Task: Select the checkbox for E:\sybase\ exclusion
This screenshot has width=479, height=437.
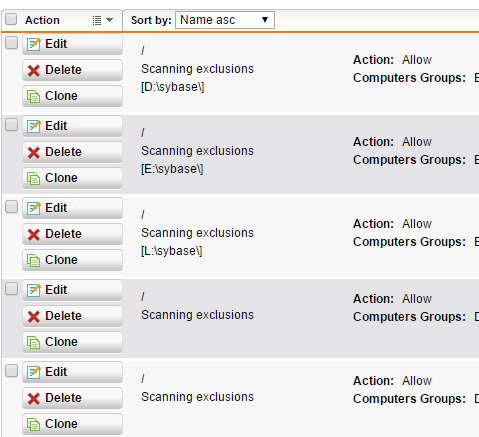Action: click(x=11, y=125)
